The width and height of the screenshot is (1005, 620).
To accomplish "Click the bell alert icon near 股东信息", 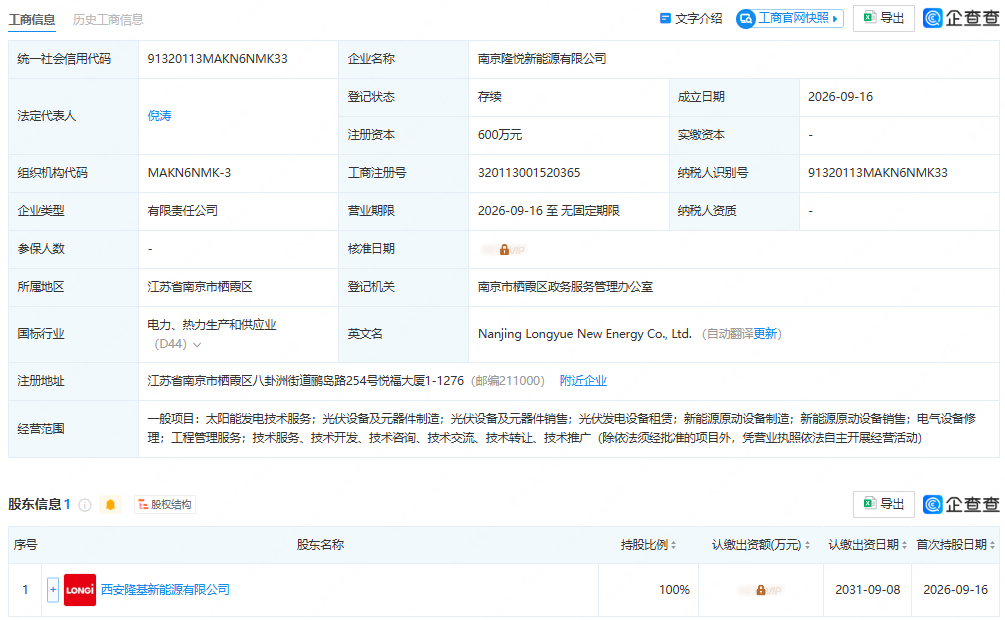I will [110, 505].
